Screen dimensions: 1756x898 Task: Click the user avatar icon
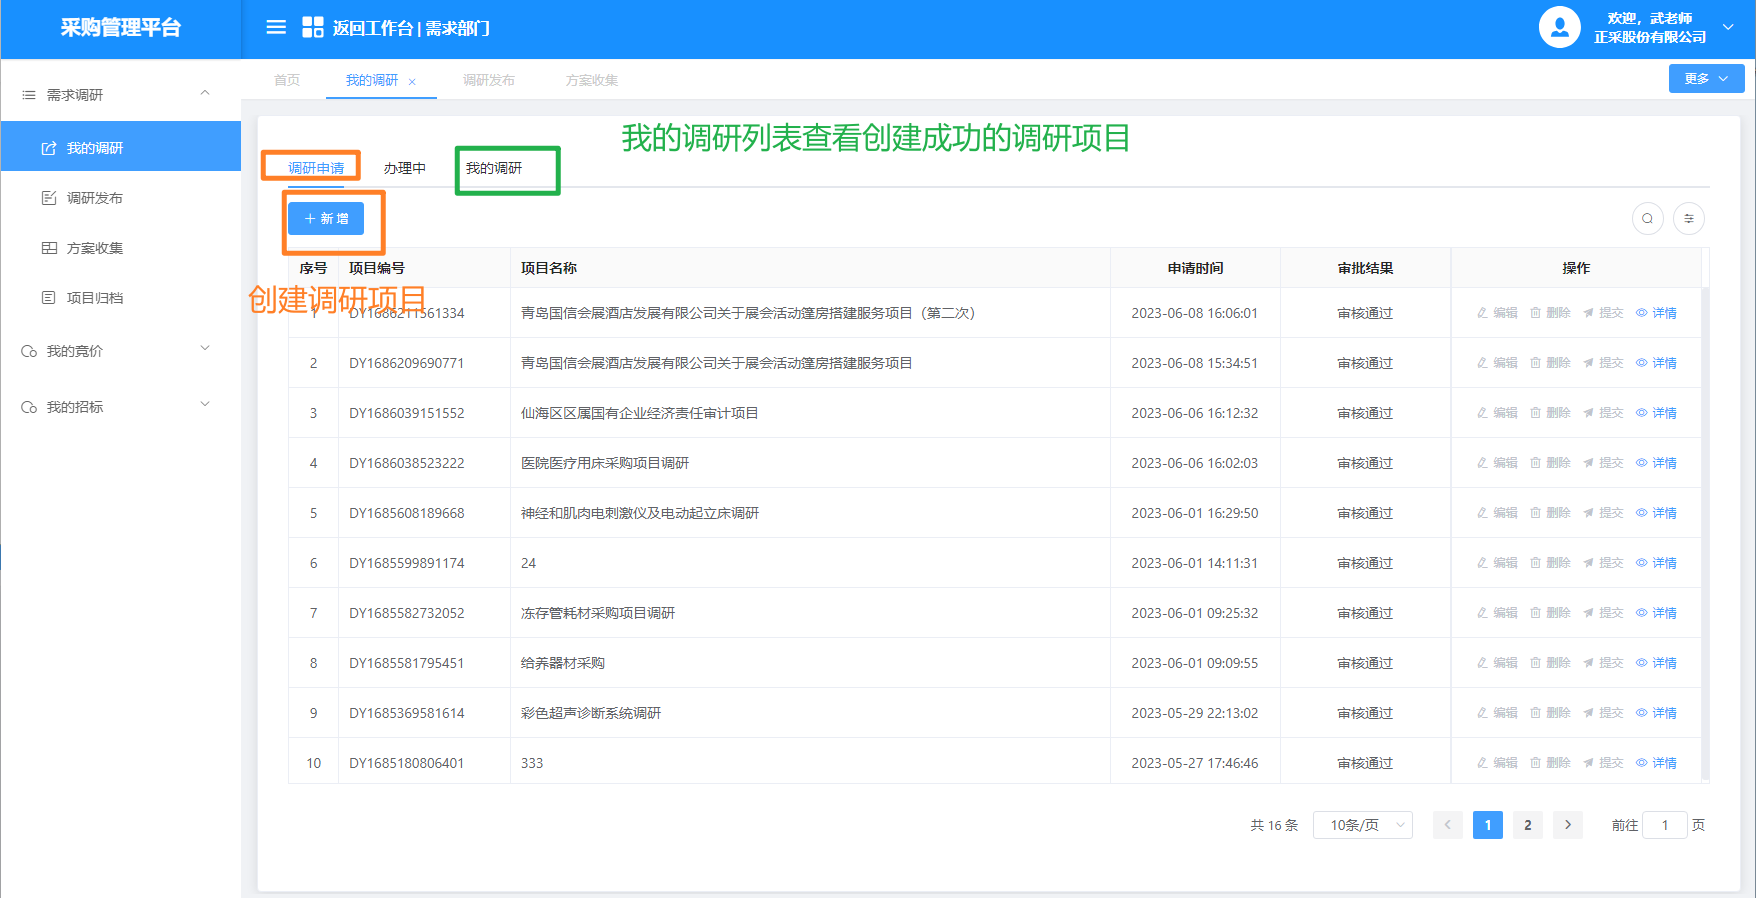click(x=1559, y=28)
